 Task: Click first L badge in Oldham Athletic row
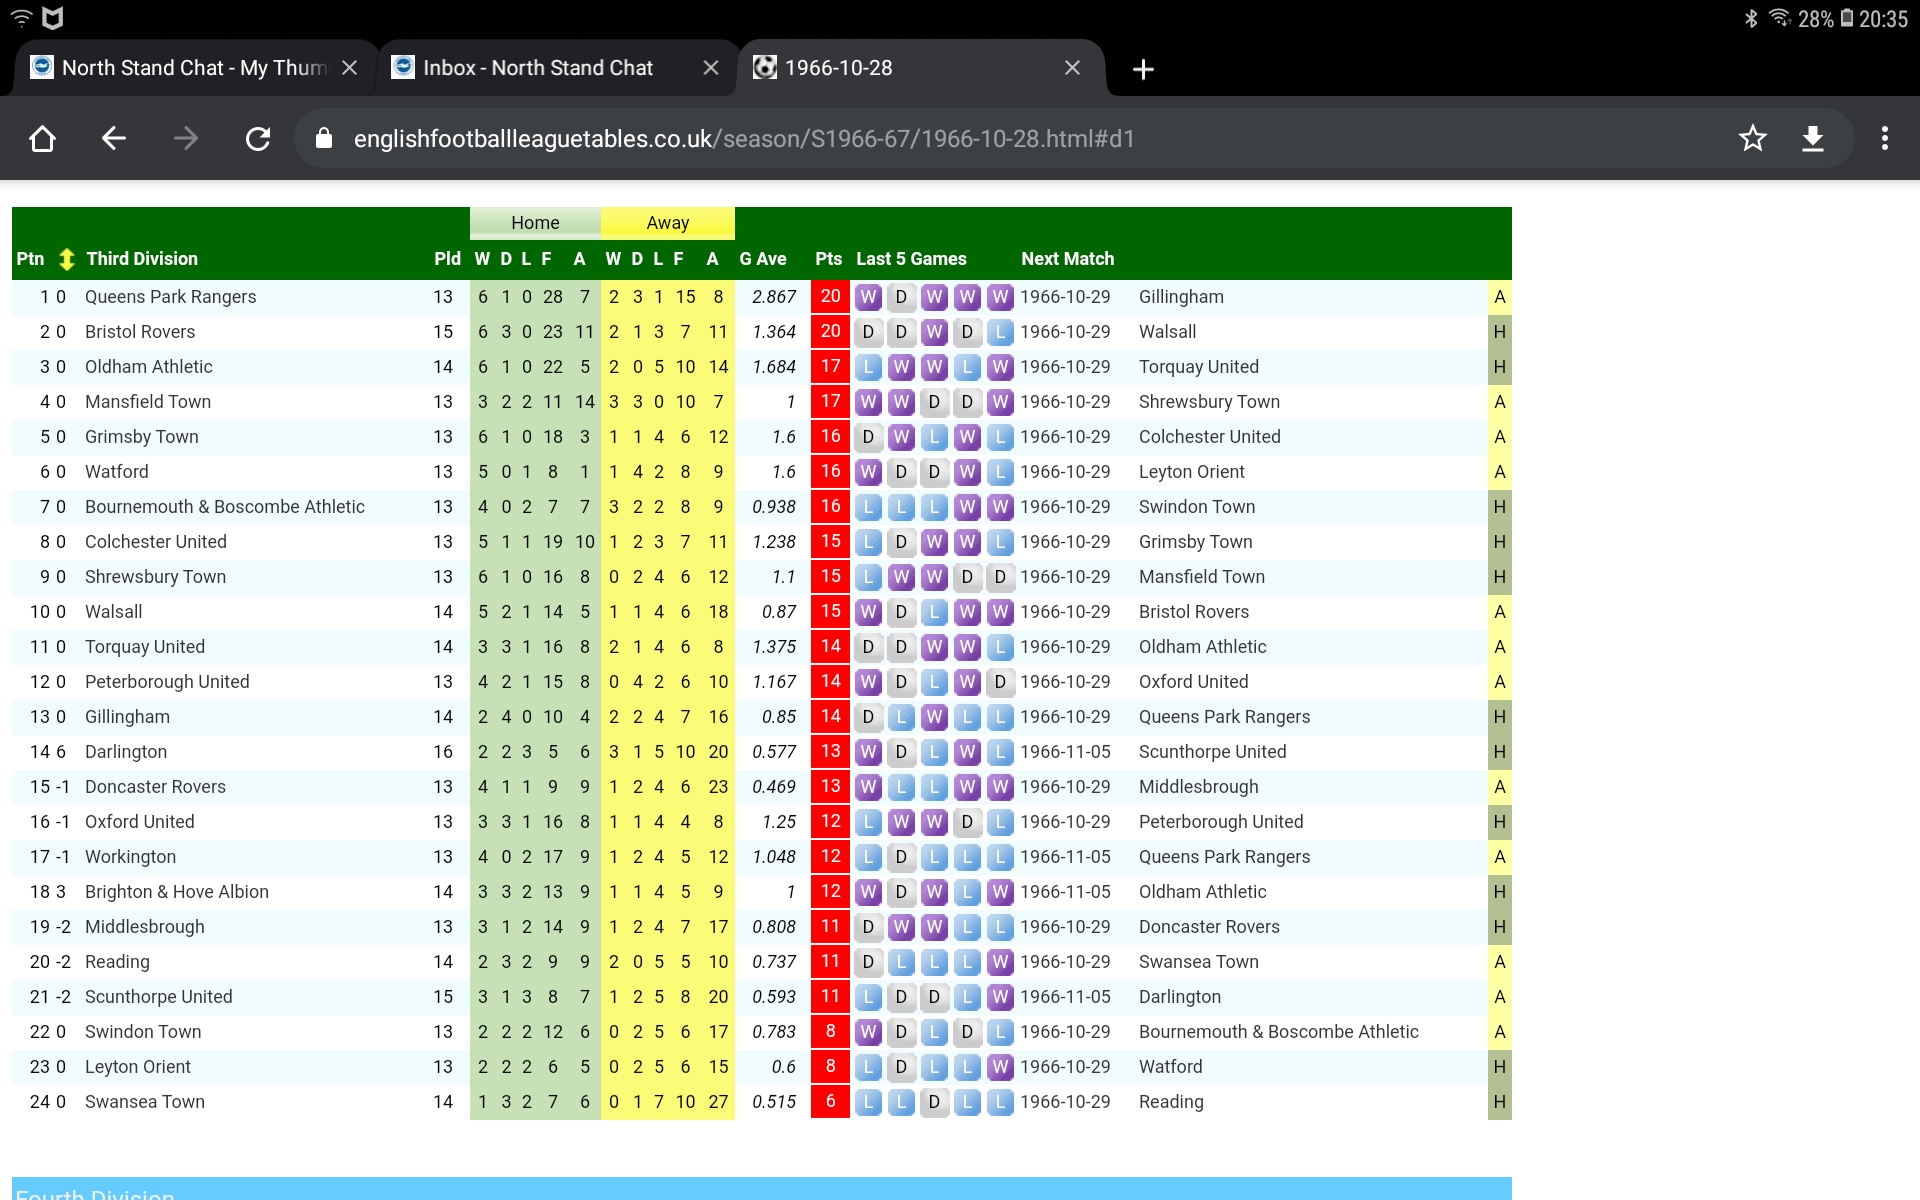pos(868,367)
